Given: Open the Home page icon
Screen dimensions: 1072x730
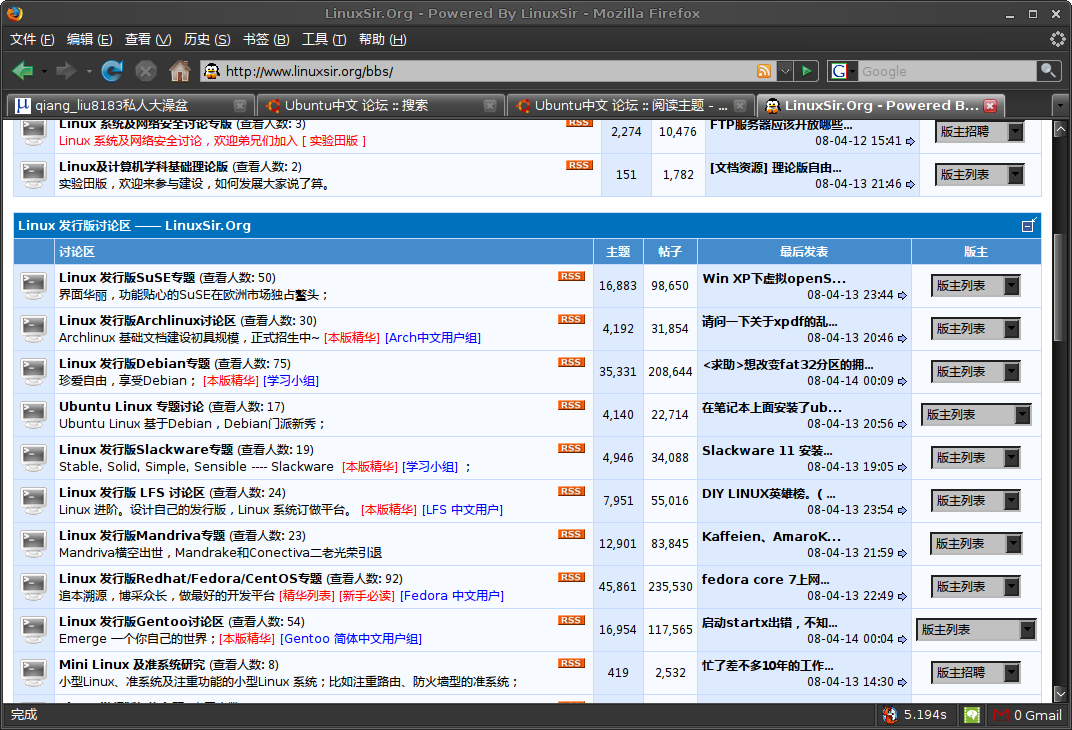Looking at the screenshot, I should tap(180, 70).
